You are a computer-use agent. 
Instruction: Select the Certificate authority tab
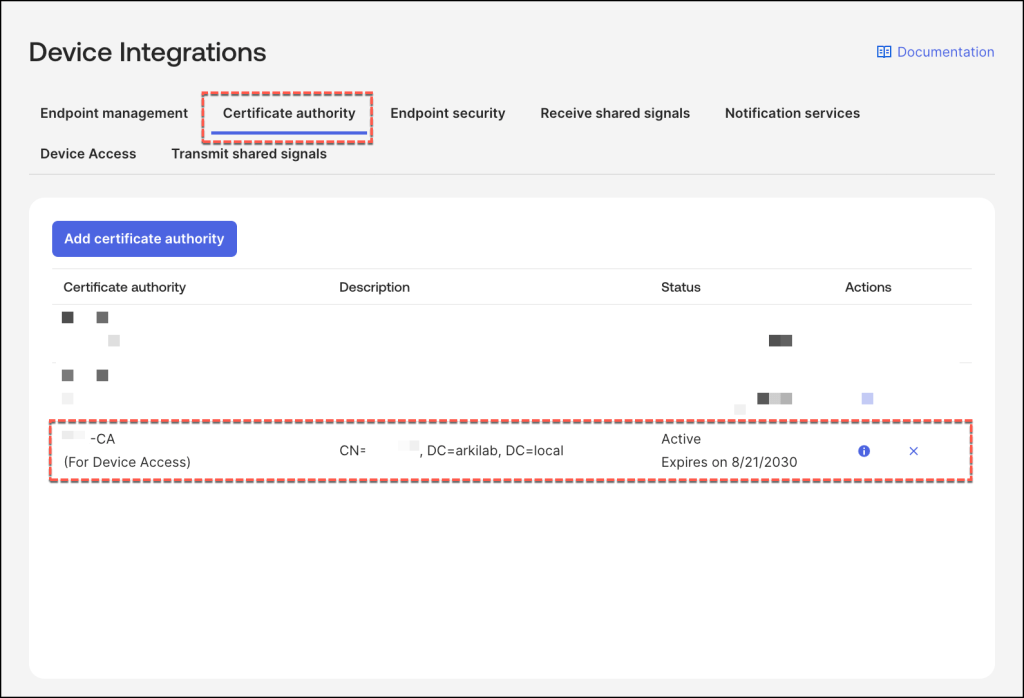(289, 113)
